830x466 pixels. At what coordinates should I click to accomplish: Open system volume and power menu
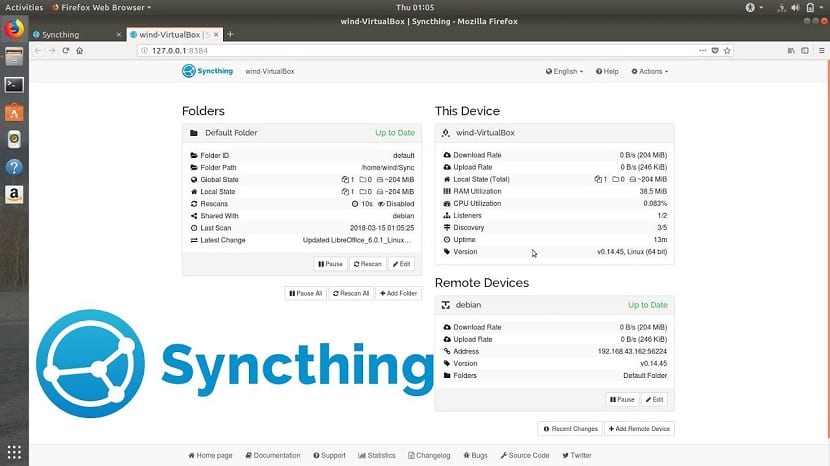(798, 7)
